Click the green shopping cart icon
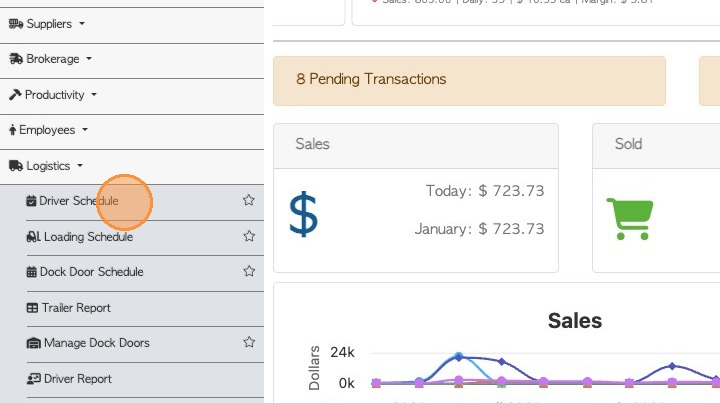The width and height of the screenshot is (720, 403). (x=629, y=218)
